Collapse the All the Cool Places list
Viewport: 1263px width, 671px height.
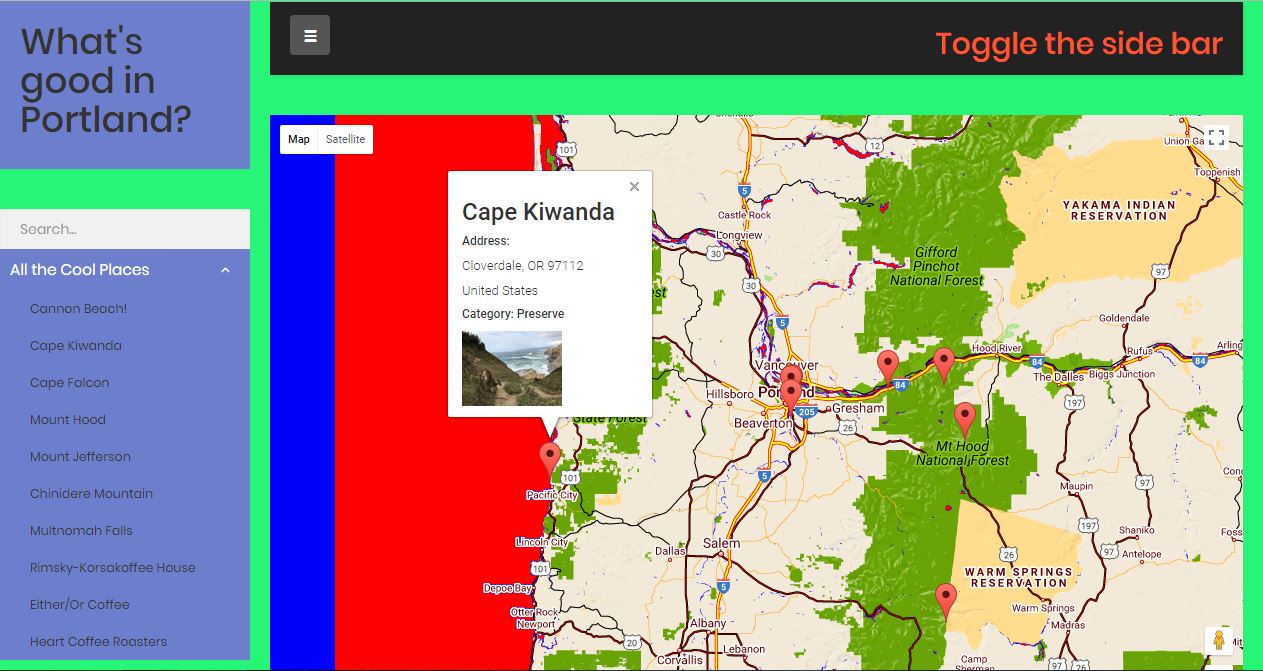(x=225, y=270)
